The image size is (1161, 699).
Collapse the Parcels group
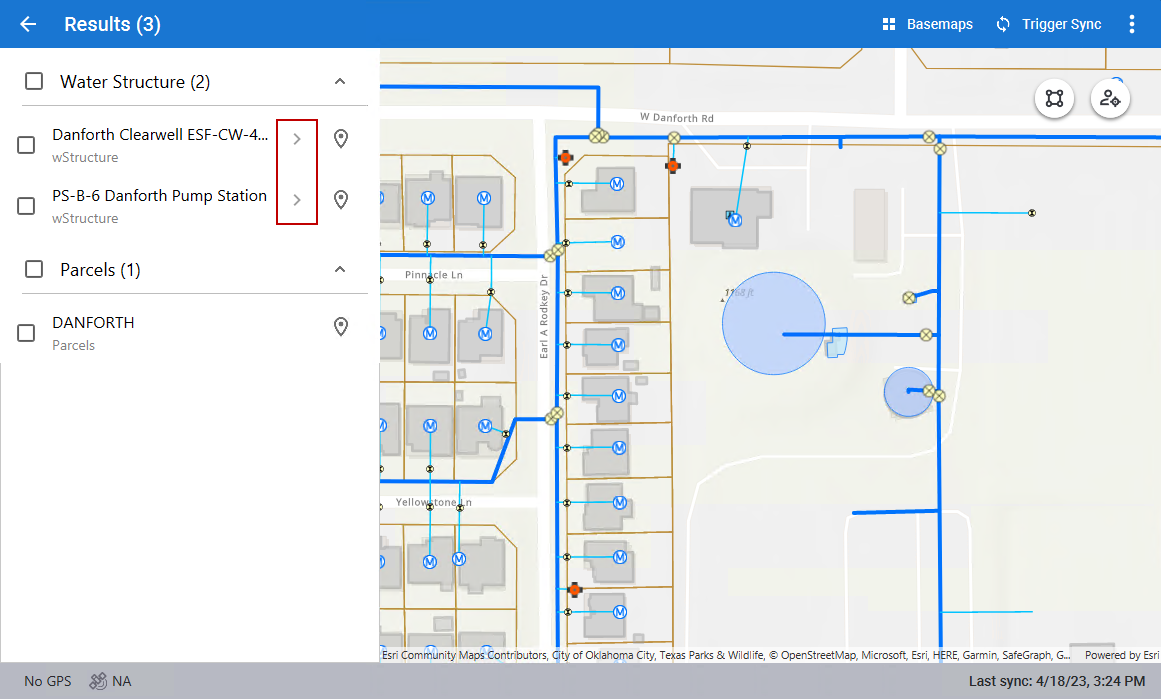340,270
